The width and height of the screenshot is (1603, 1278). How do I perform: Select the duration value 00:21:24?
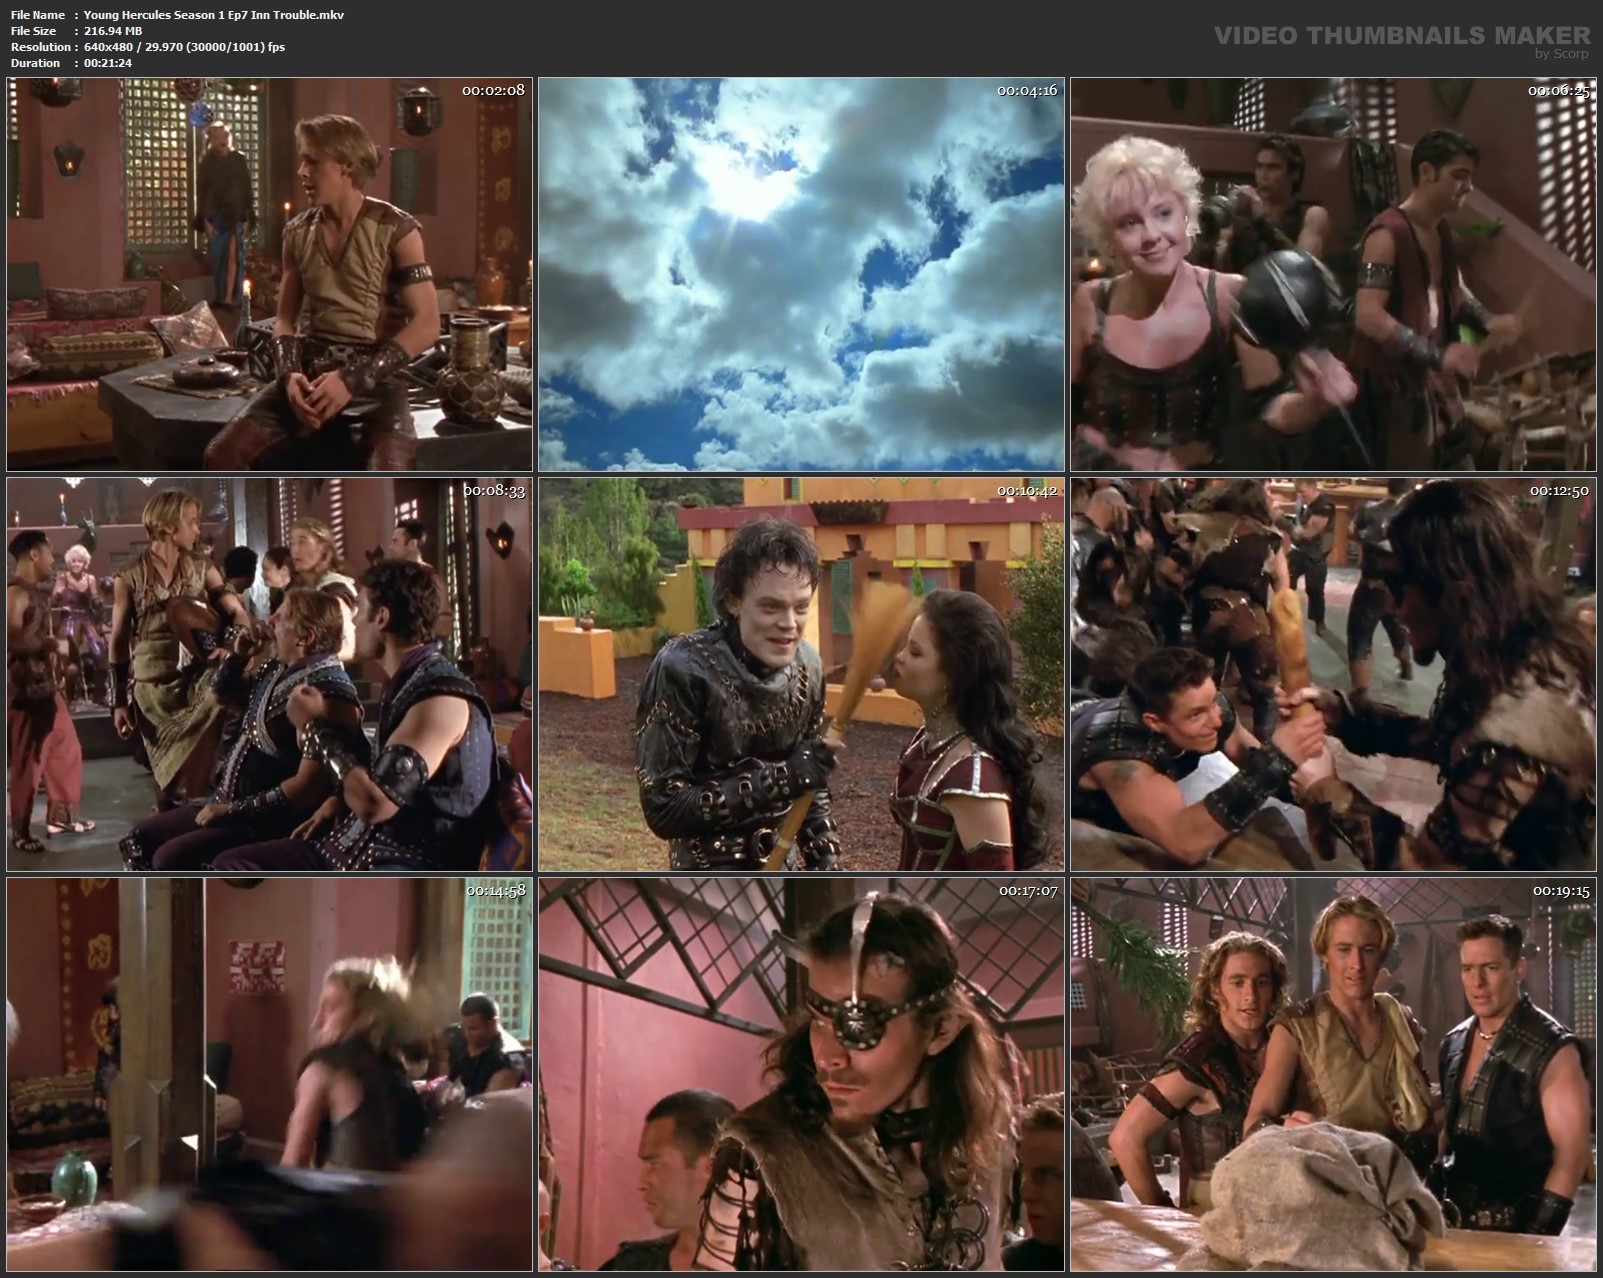tap(108, 63)
